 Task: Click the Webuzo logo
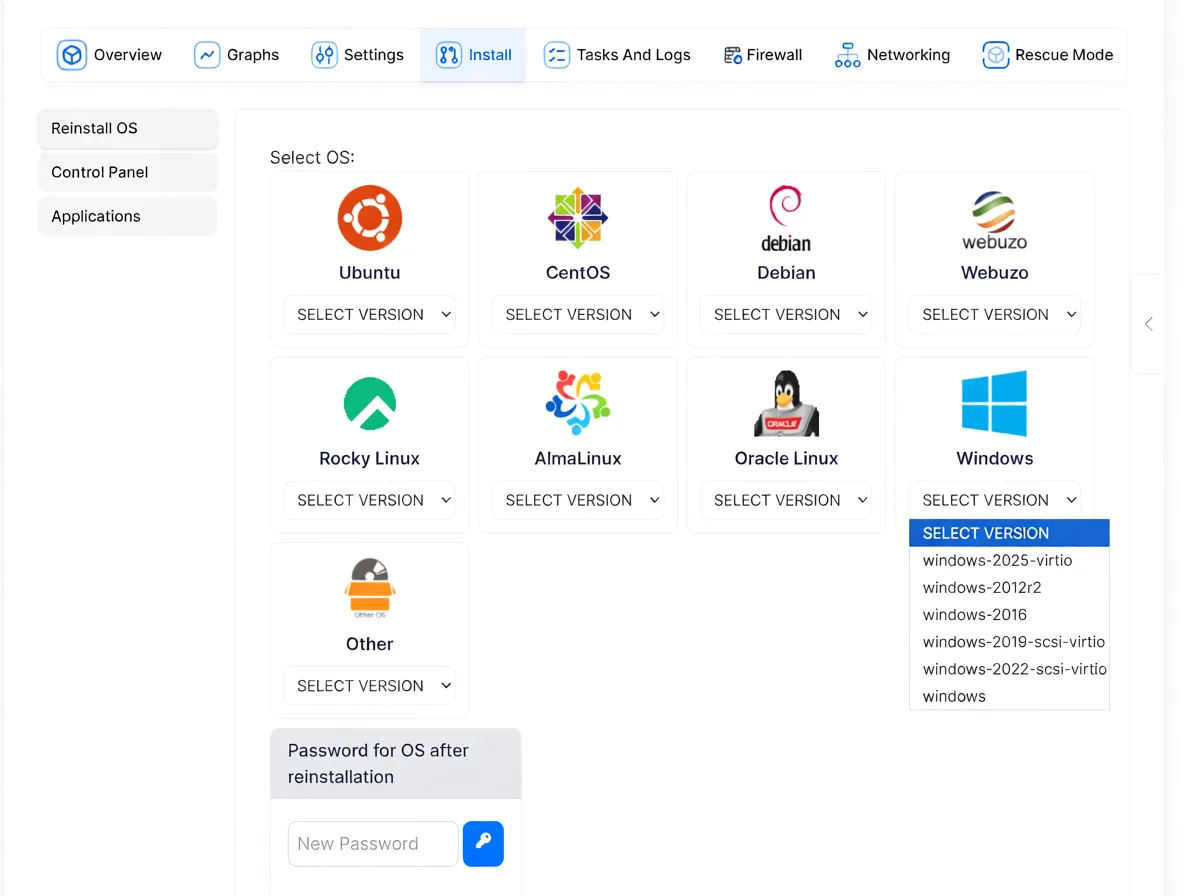[994, 220]
